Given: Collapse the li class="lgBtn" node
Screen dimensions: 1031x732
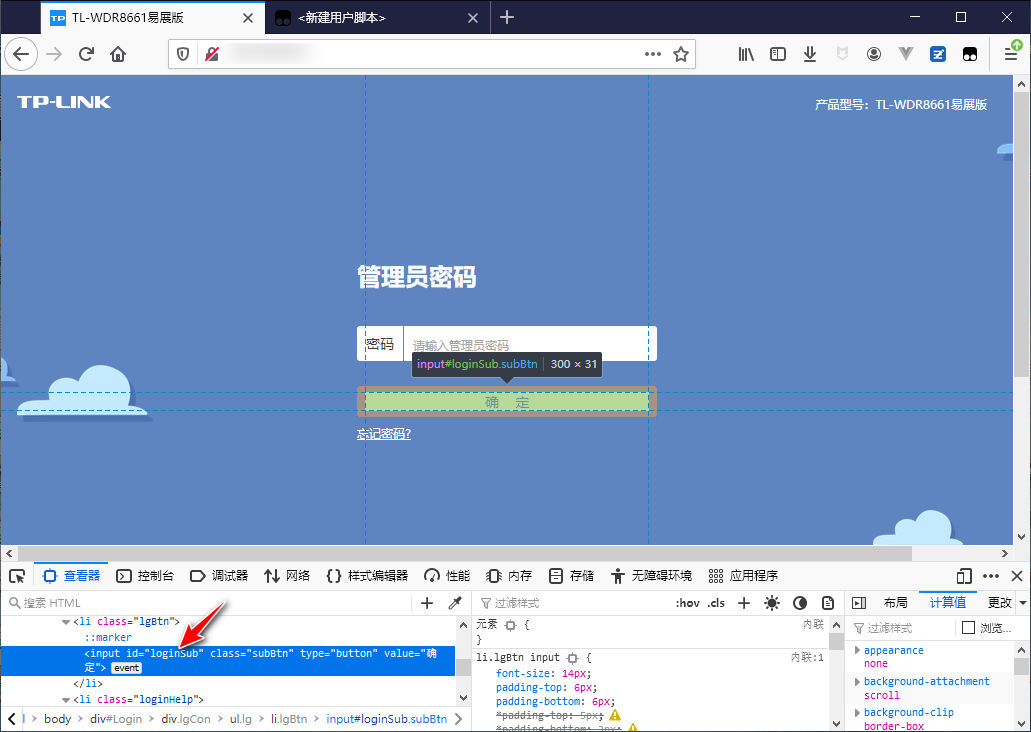Looking at the screenshot, I should (x=66, y=622).
